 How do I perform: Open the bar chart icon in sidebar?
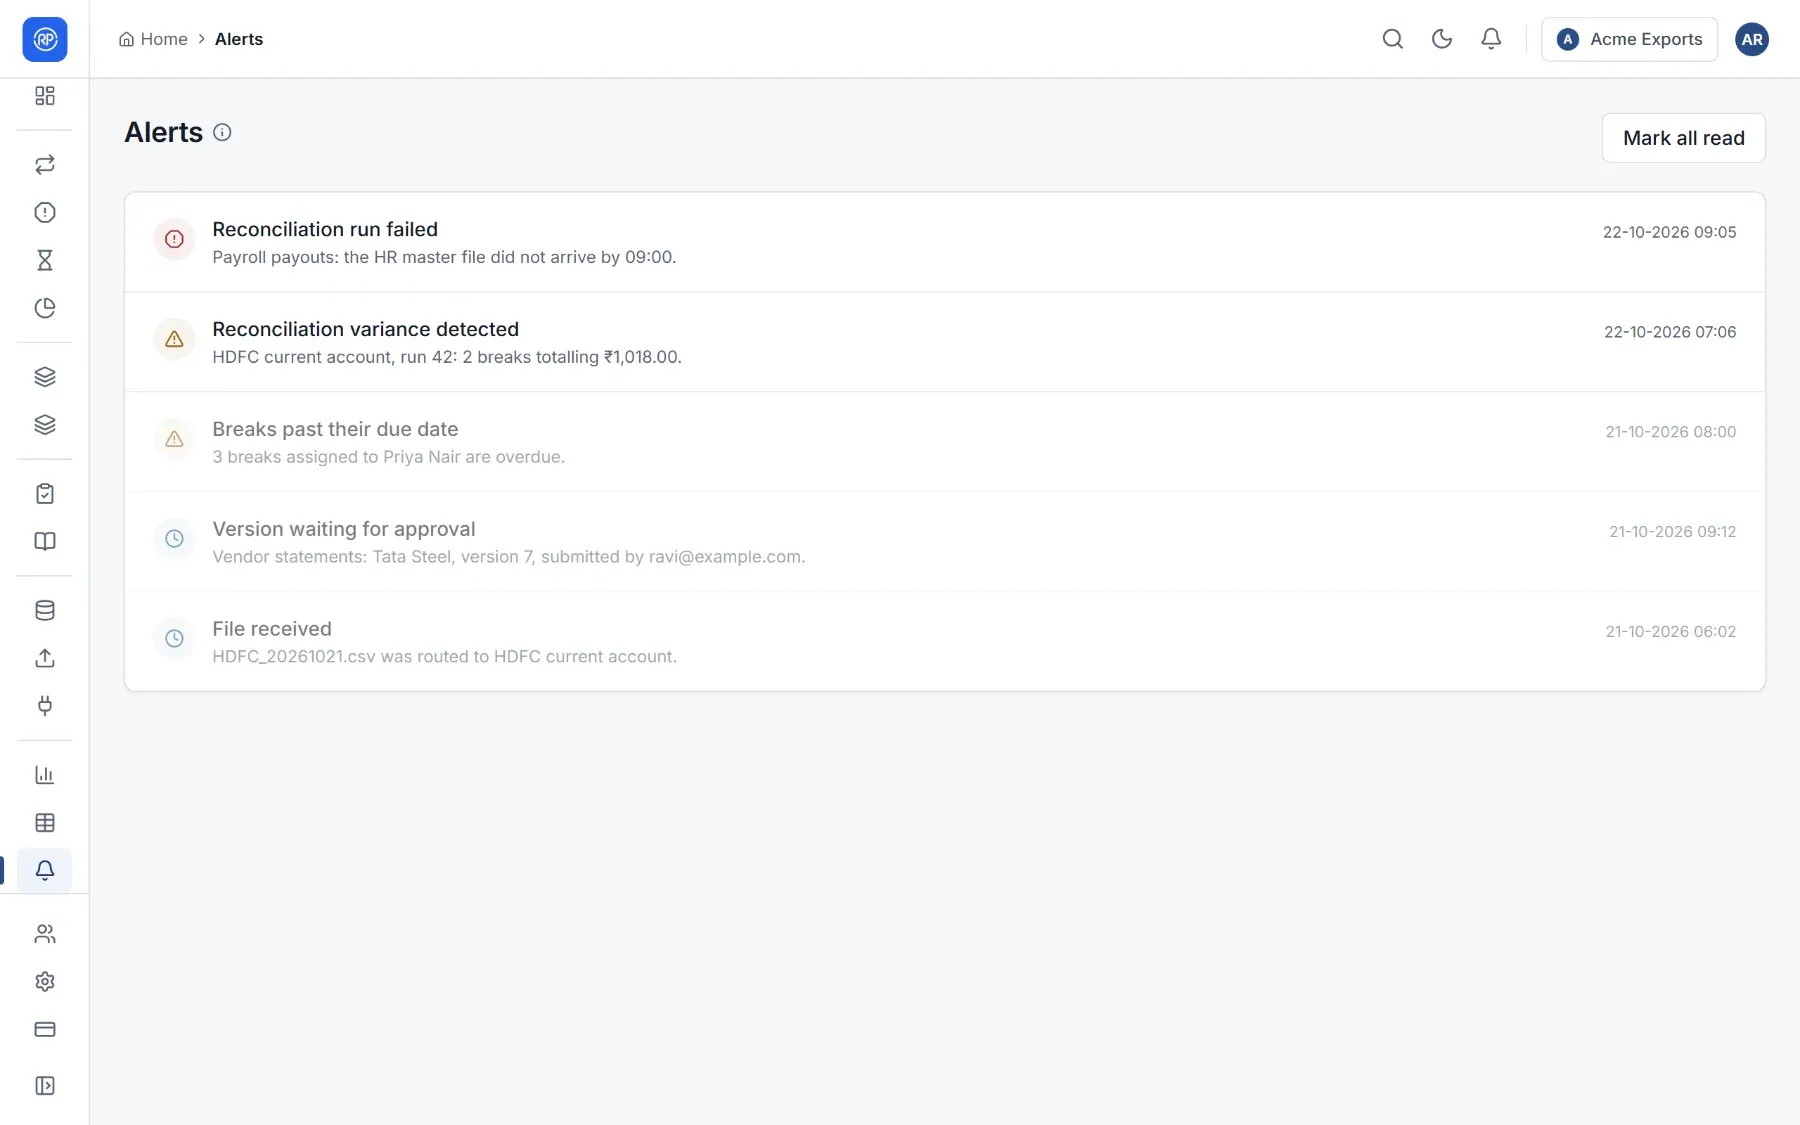[x=45, y=775]
